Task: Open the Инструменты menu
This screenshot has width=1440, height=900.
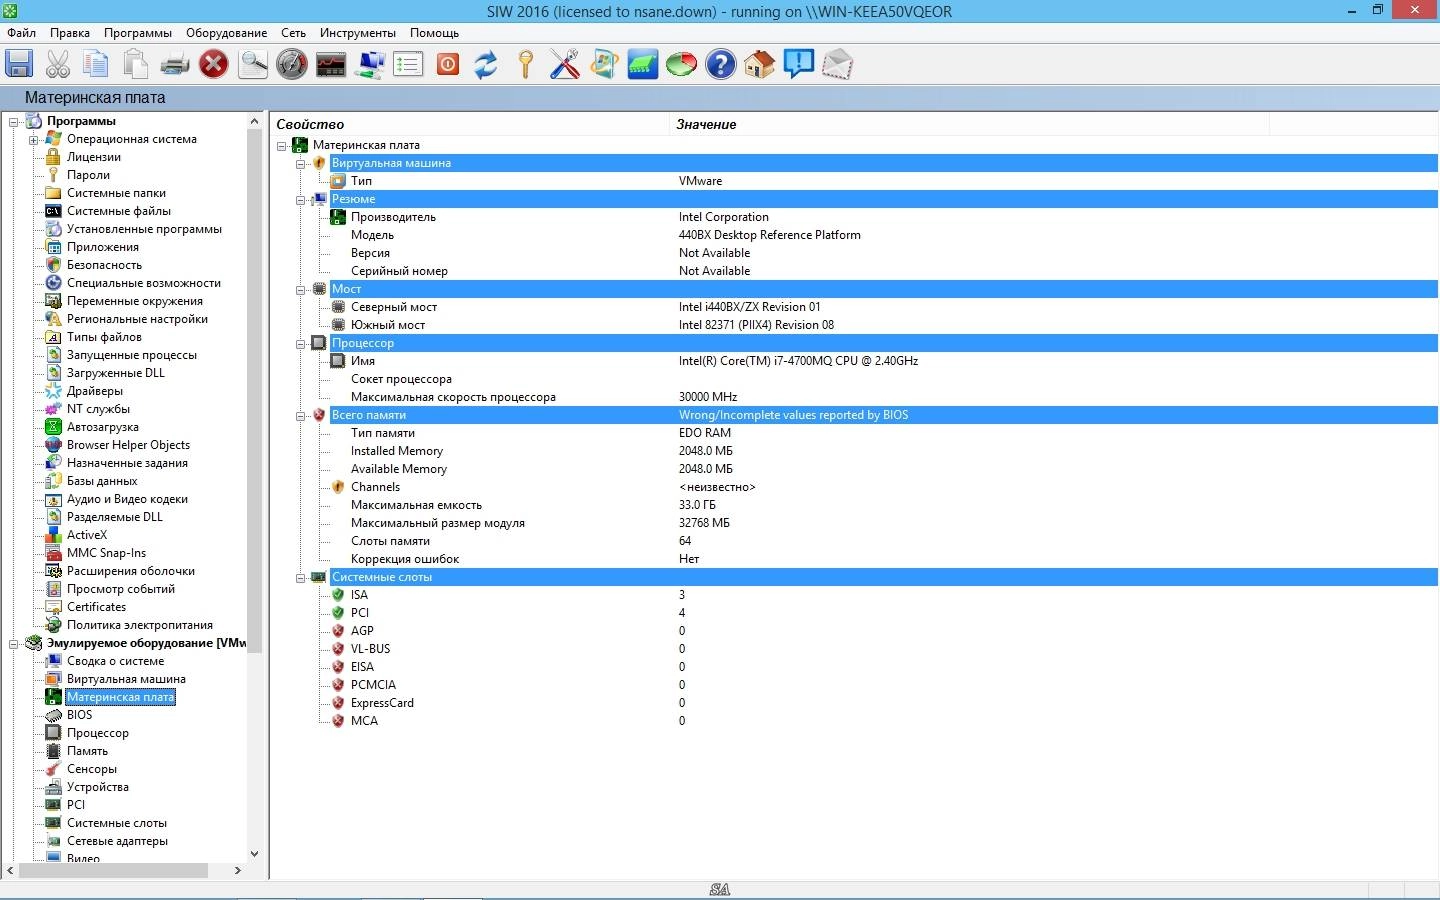Action: [358, 32]
